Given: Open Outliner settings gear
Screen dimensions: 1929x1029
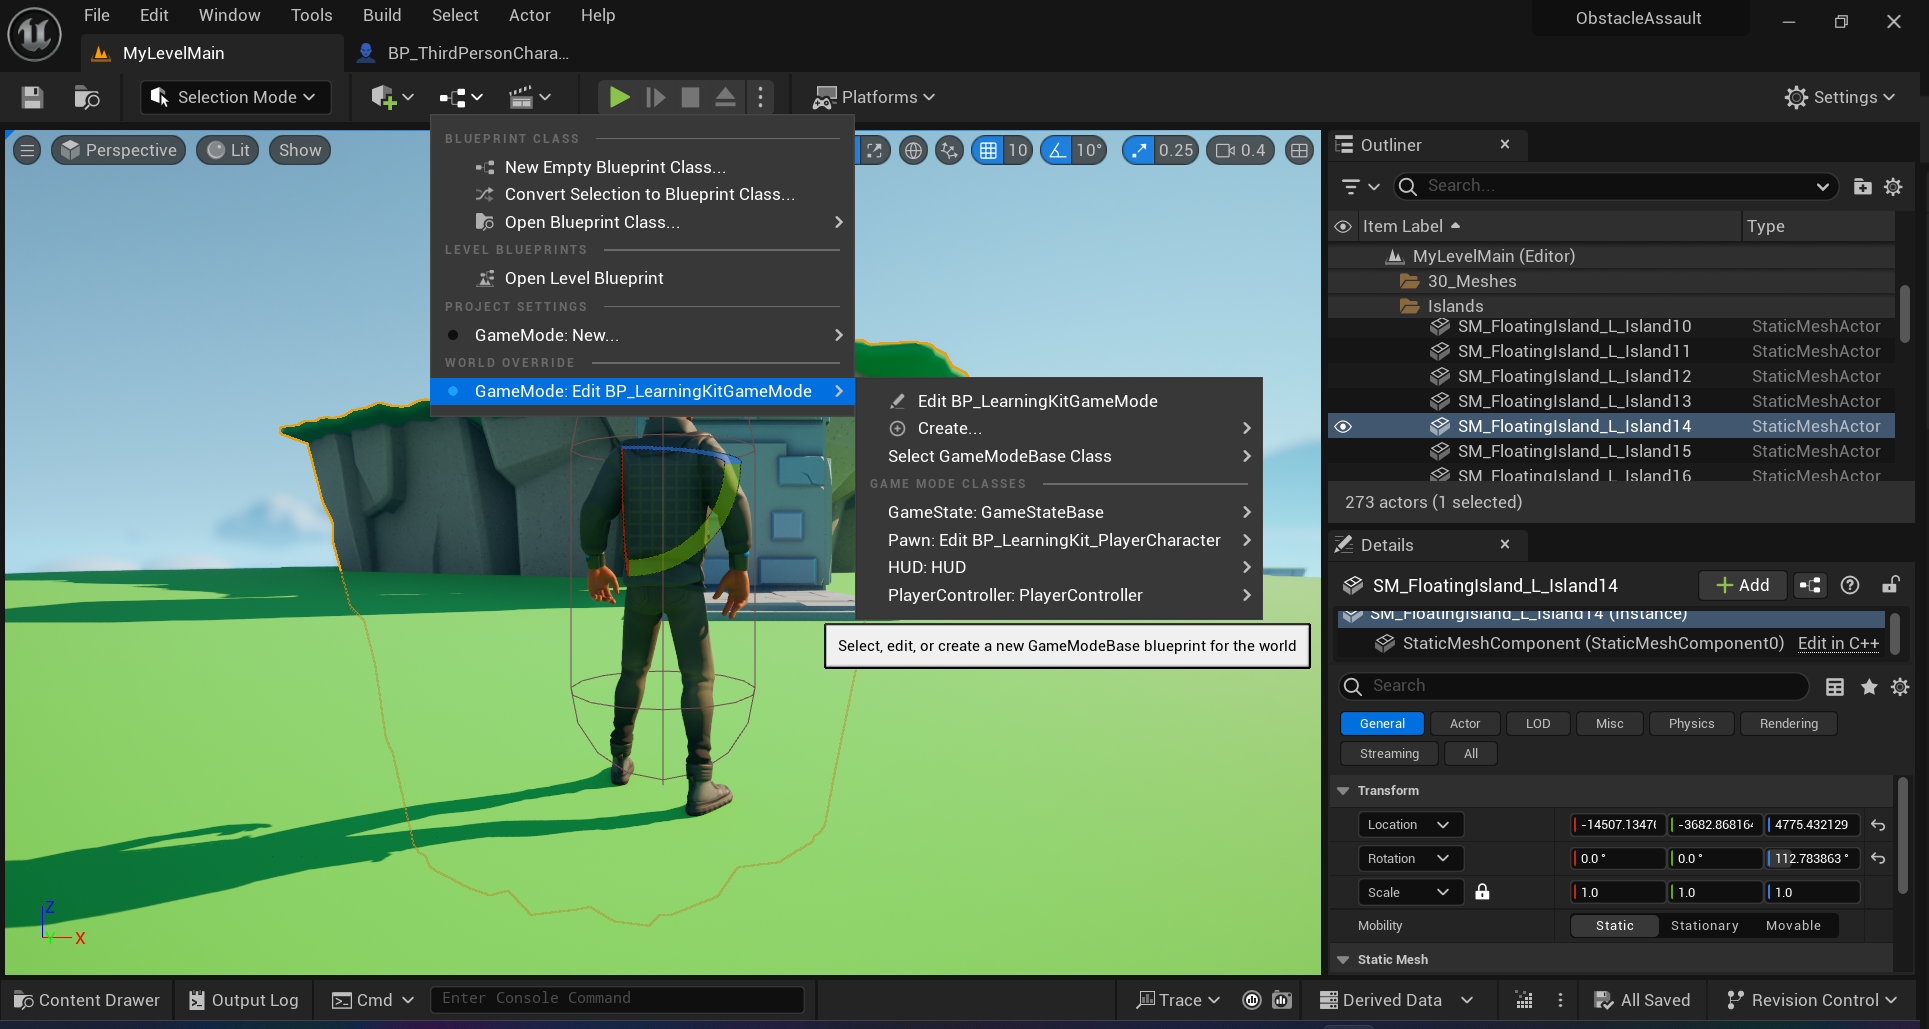Looking at the screenshot, I should tap(1893, 186).
